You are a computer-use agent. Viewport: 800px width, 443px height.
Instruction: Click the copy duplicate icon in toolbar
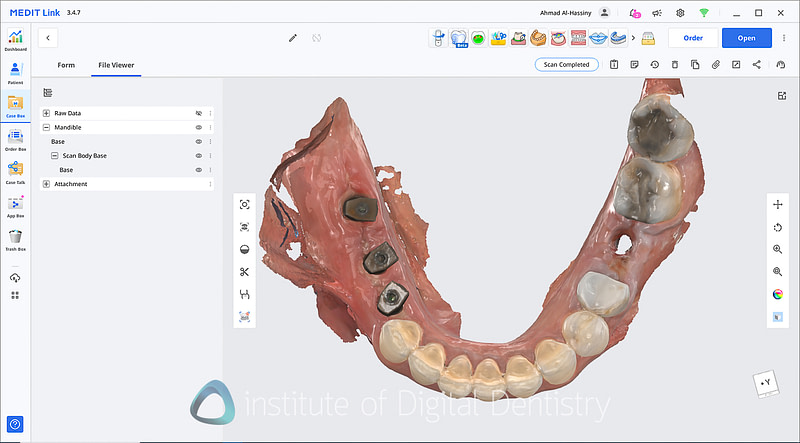(x=695, y=64)
